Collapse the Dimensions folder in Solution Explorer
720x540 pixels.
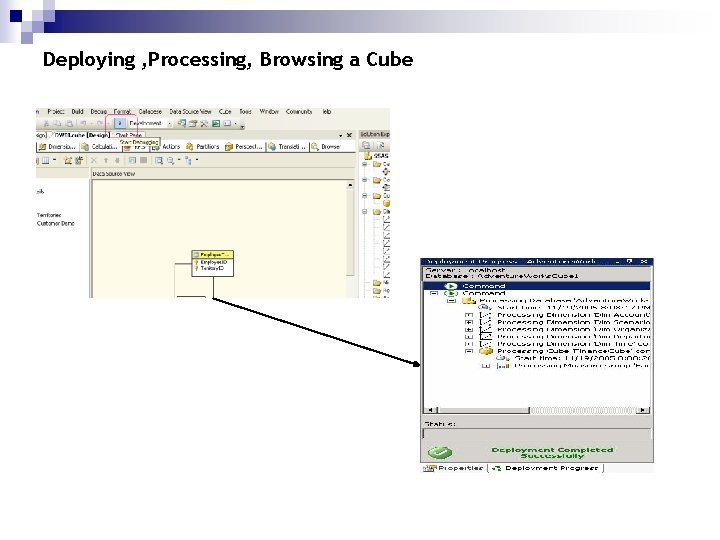click(x=365, y=212)
